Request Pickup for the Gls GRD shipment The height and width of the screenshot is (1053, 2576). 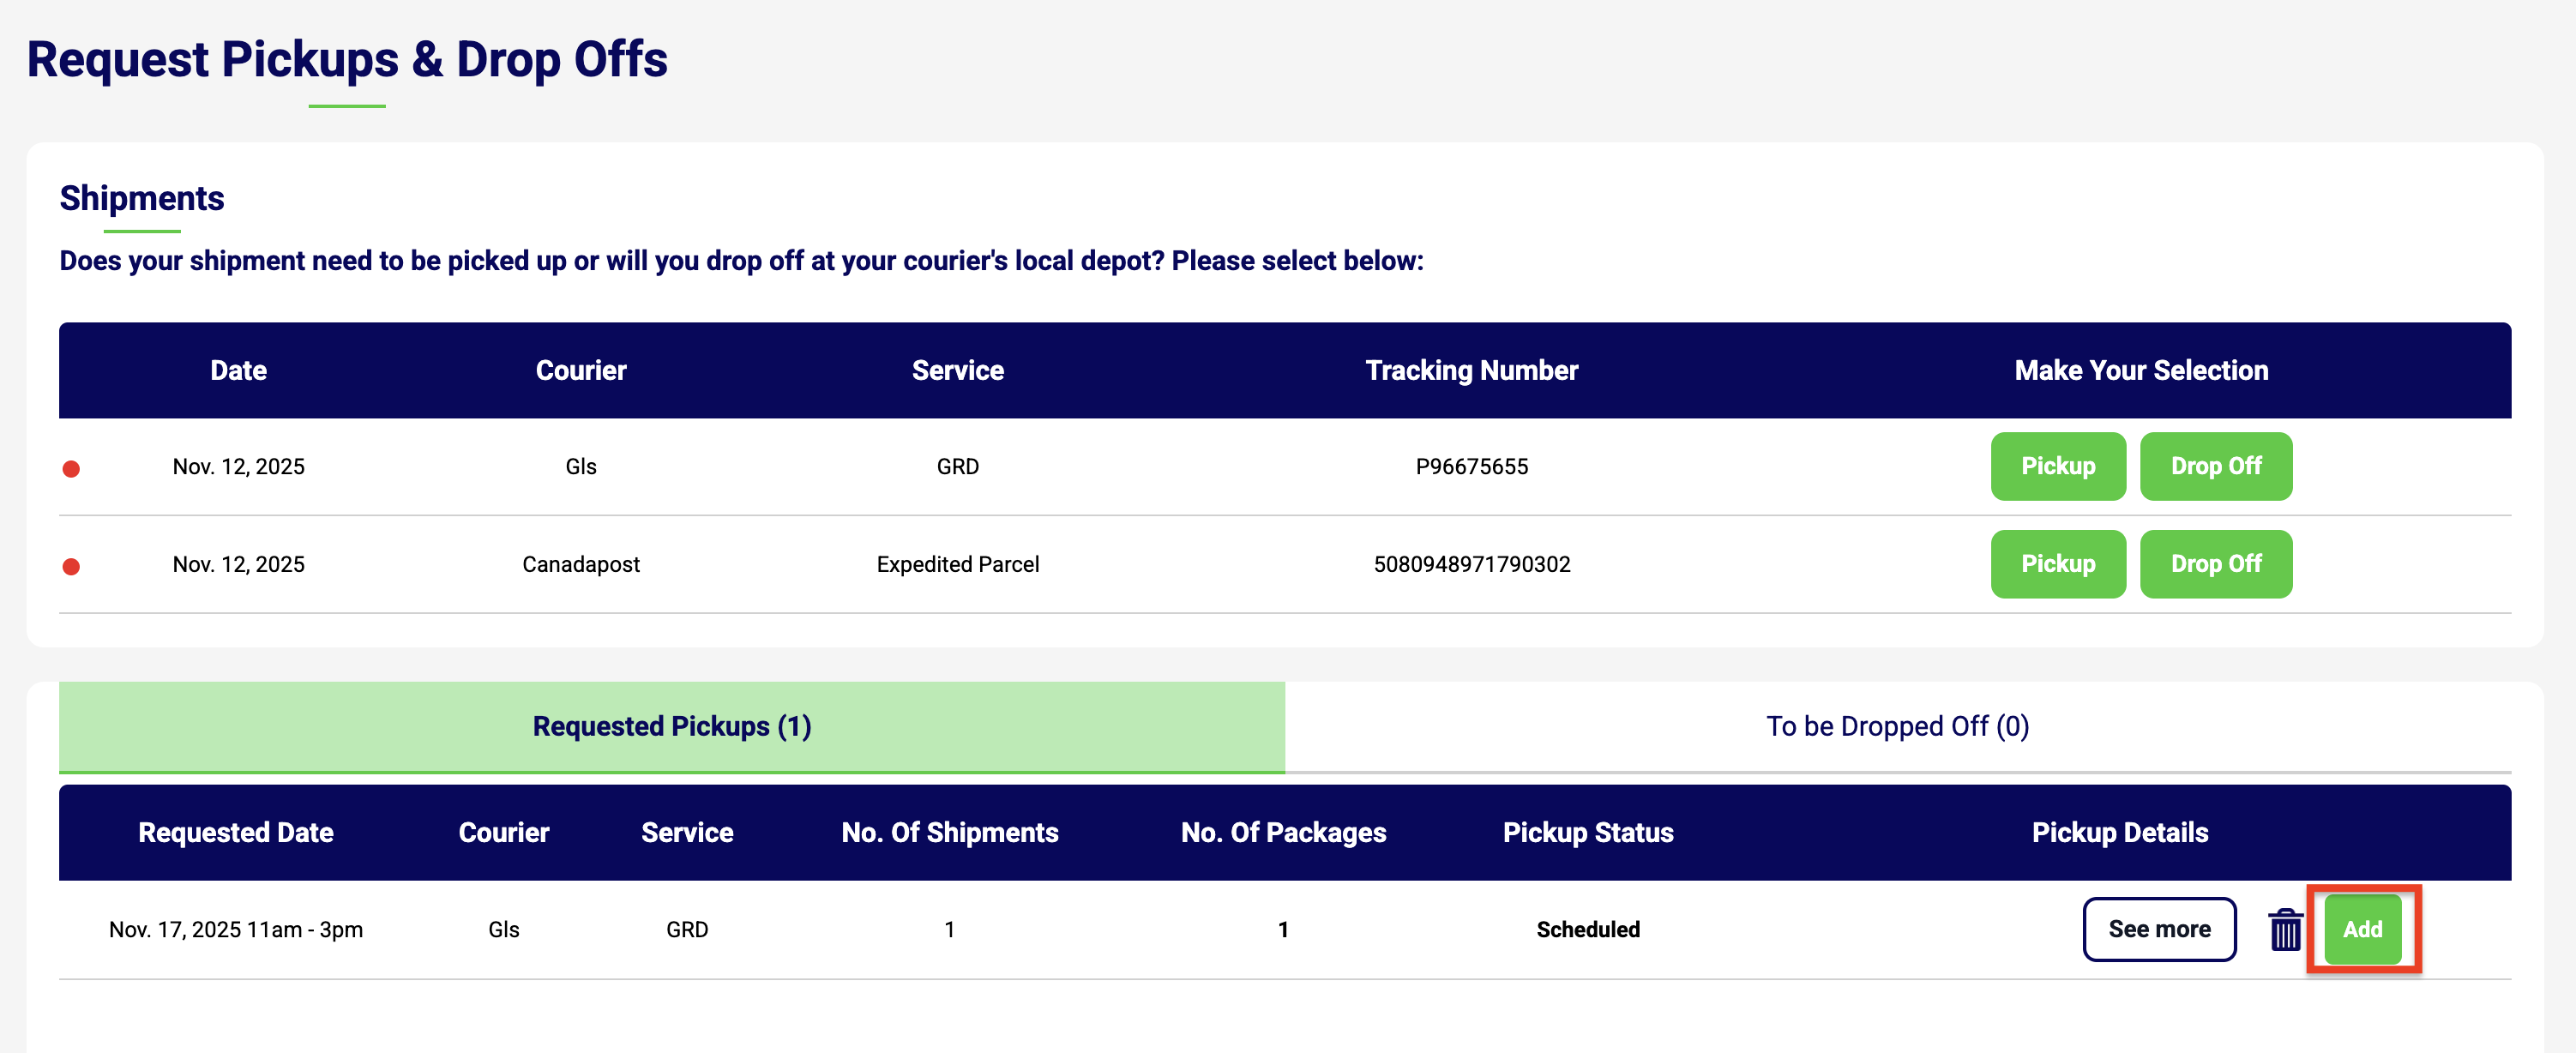click(x=2057, y=466)
